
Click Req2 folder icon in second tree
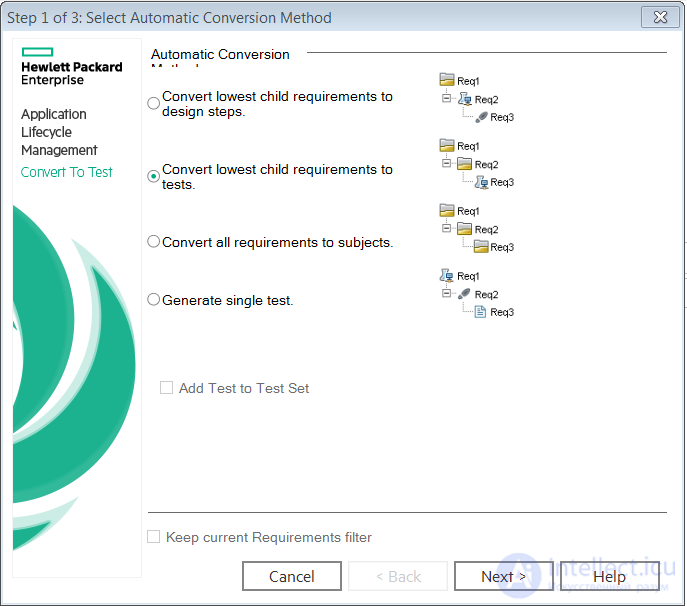[x=464, y=164]
